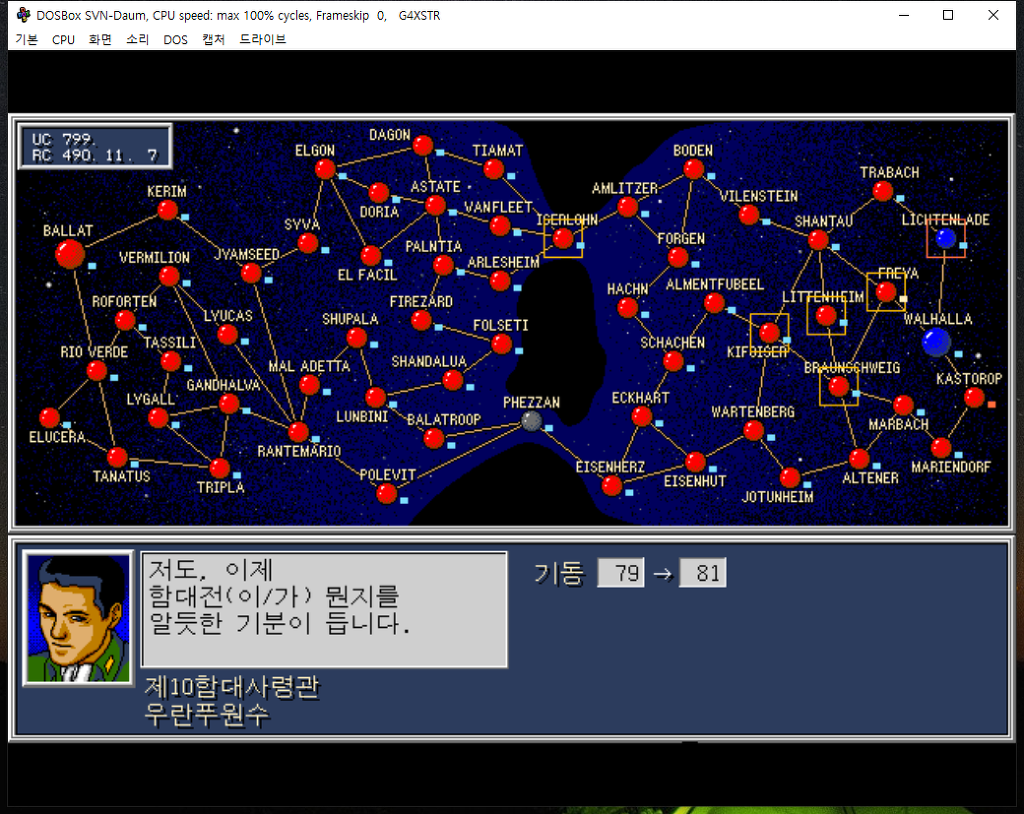Select the blue WALHALLA planet
The image size is (1024, 814).
pyautogui.click(x=936, y=342)
